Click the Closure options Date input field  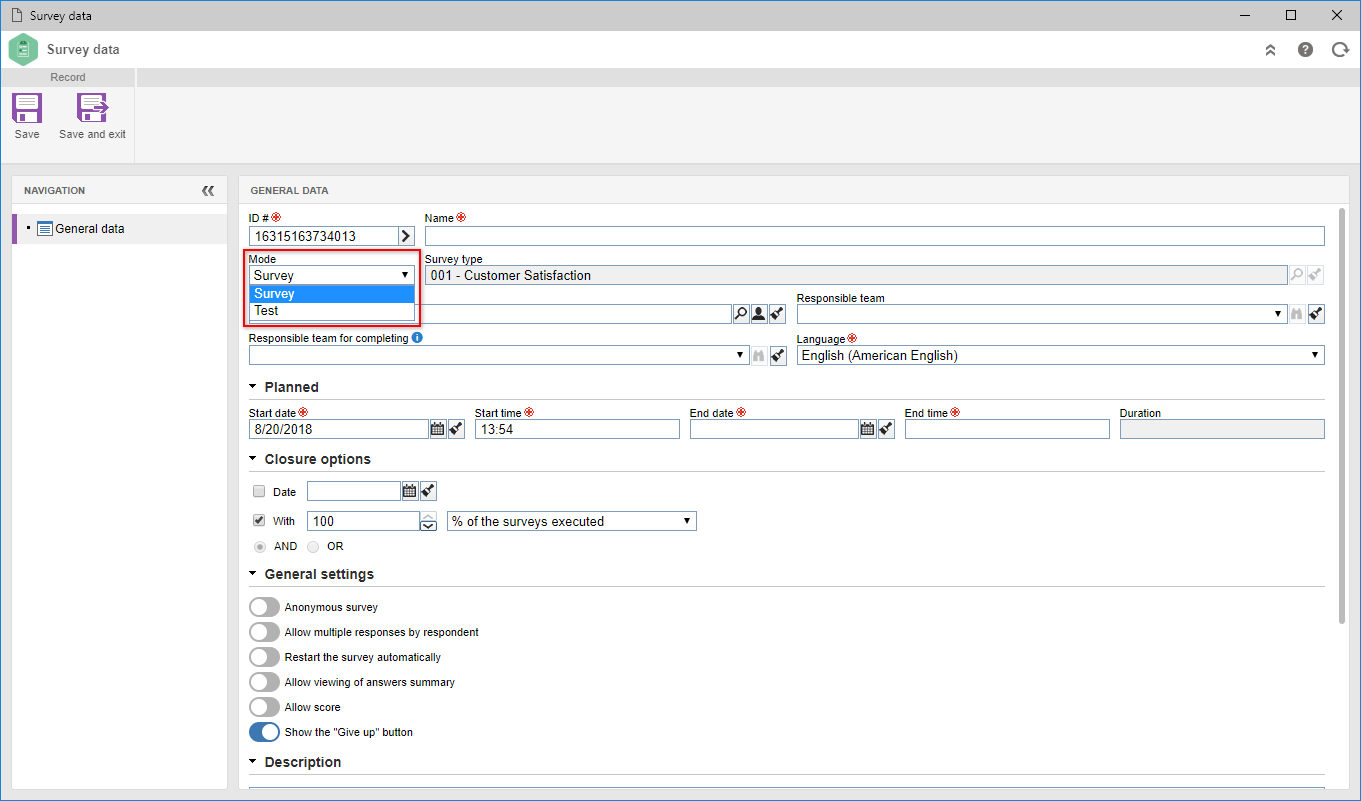354,491
